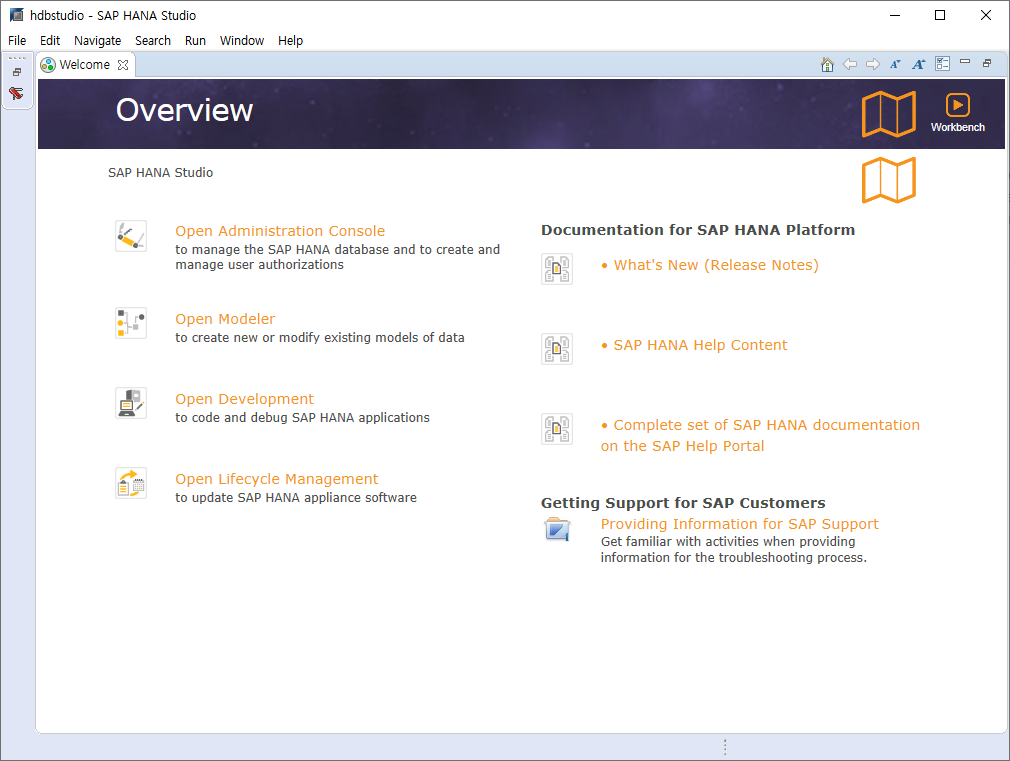The width and height of the screenshot is (1010, 761).
Task: Open the Run menu
Action: 195,41
